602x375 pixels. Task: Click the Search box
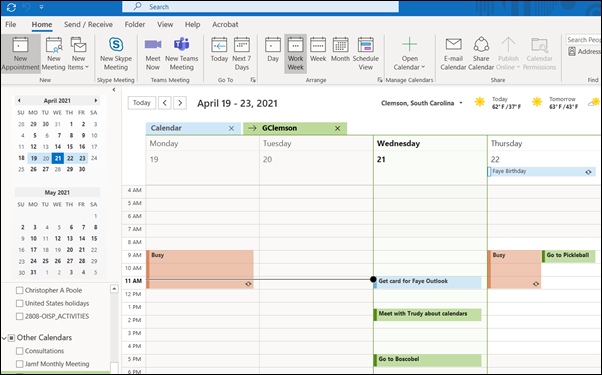[260, 7]
